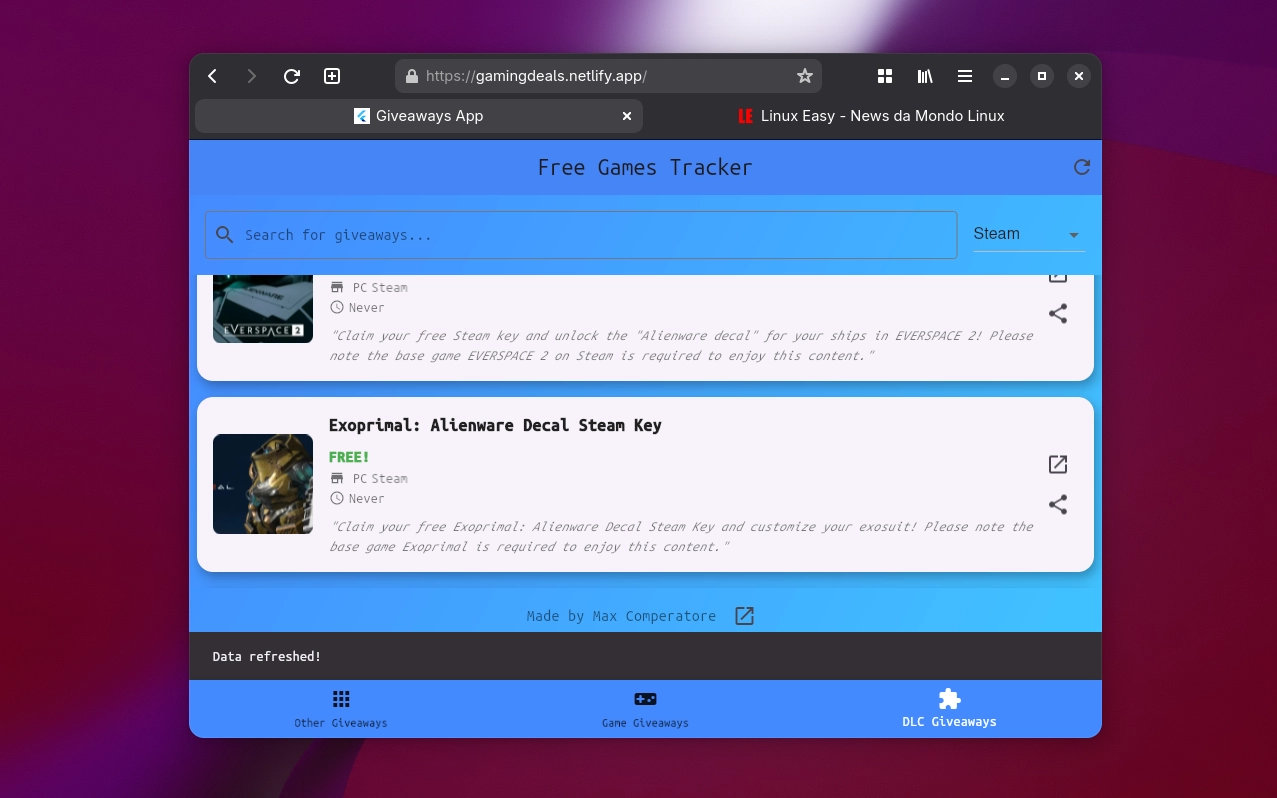Open the browser library icon
Screen dimensions: 1277x798
click(x=925, y=76)
